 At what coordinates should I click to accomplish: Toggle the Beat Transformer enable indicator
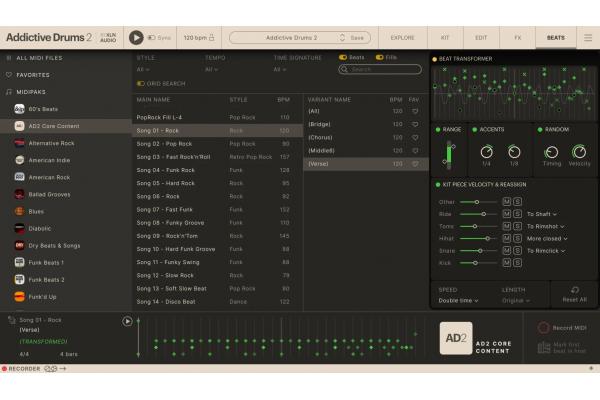click(x=434, y=59)
